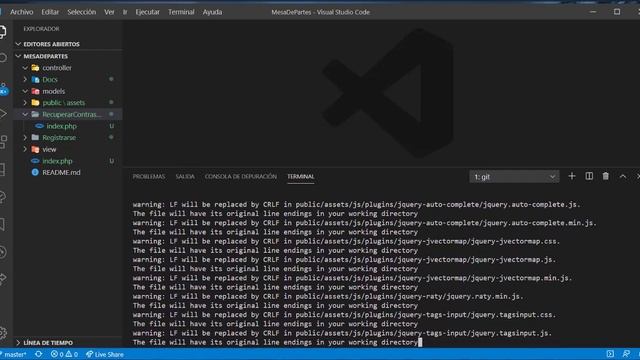
Task: Open the Ejecutar menu
Action: (147, 12)
